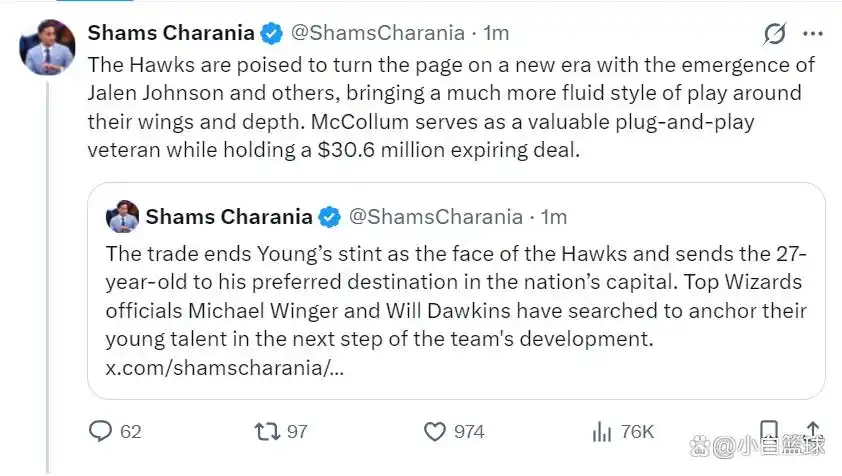Open the x.com/shamscharania/... link

(224, 367)
